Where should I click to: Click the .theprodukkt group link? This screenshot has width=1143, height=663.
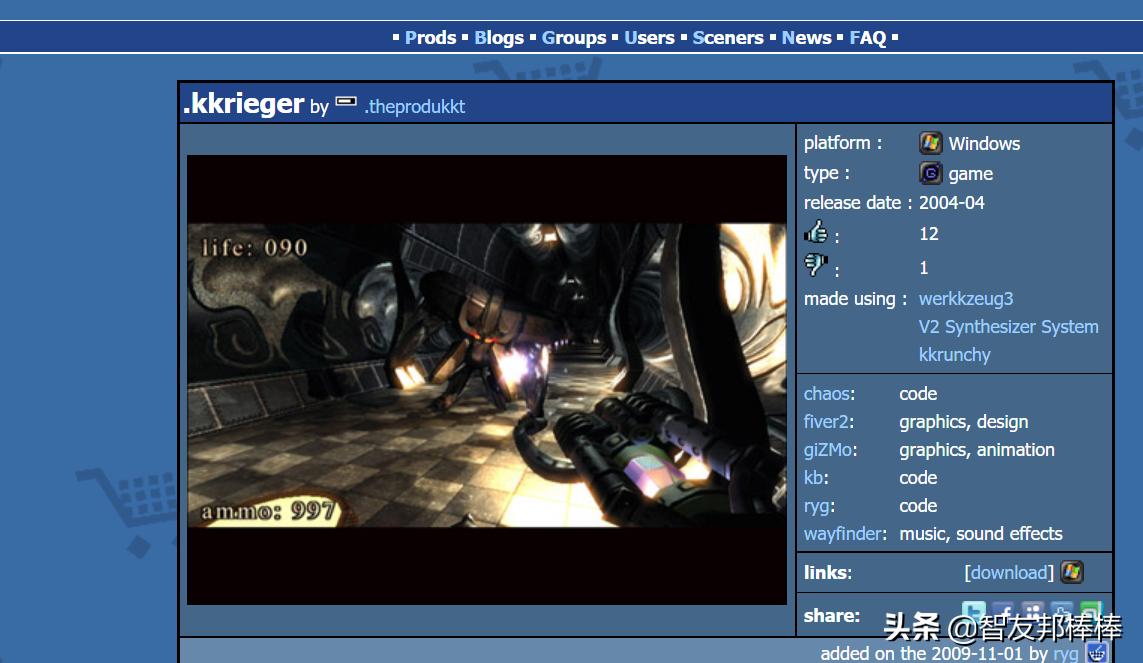[x=414, y=106]
